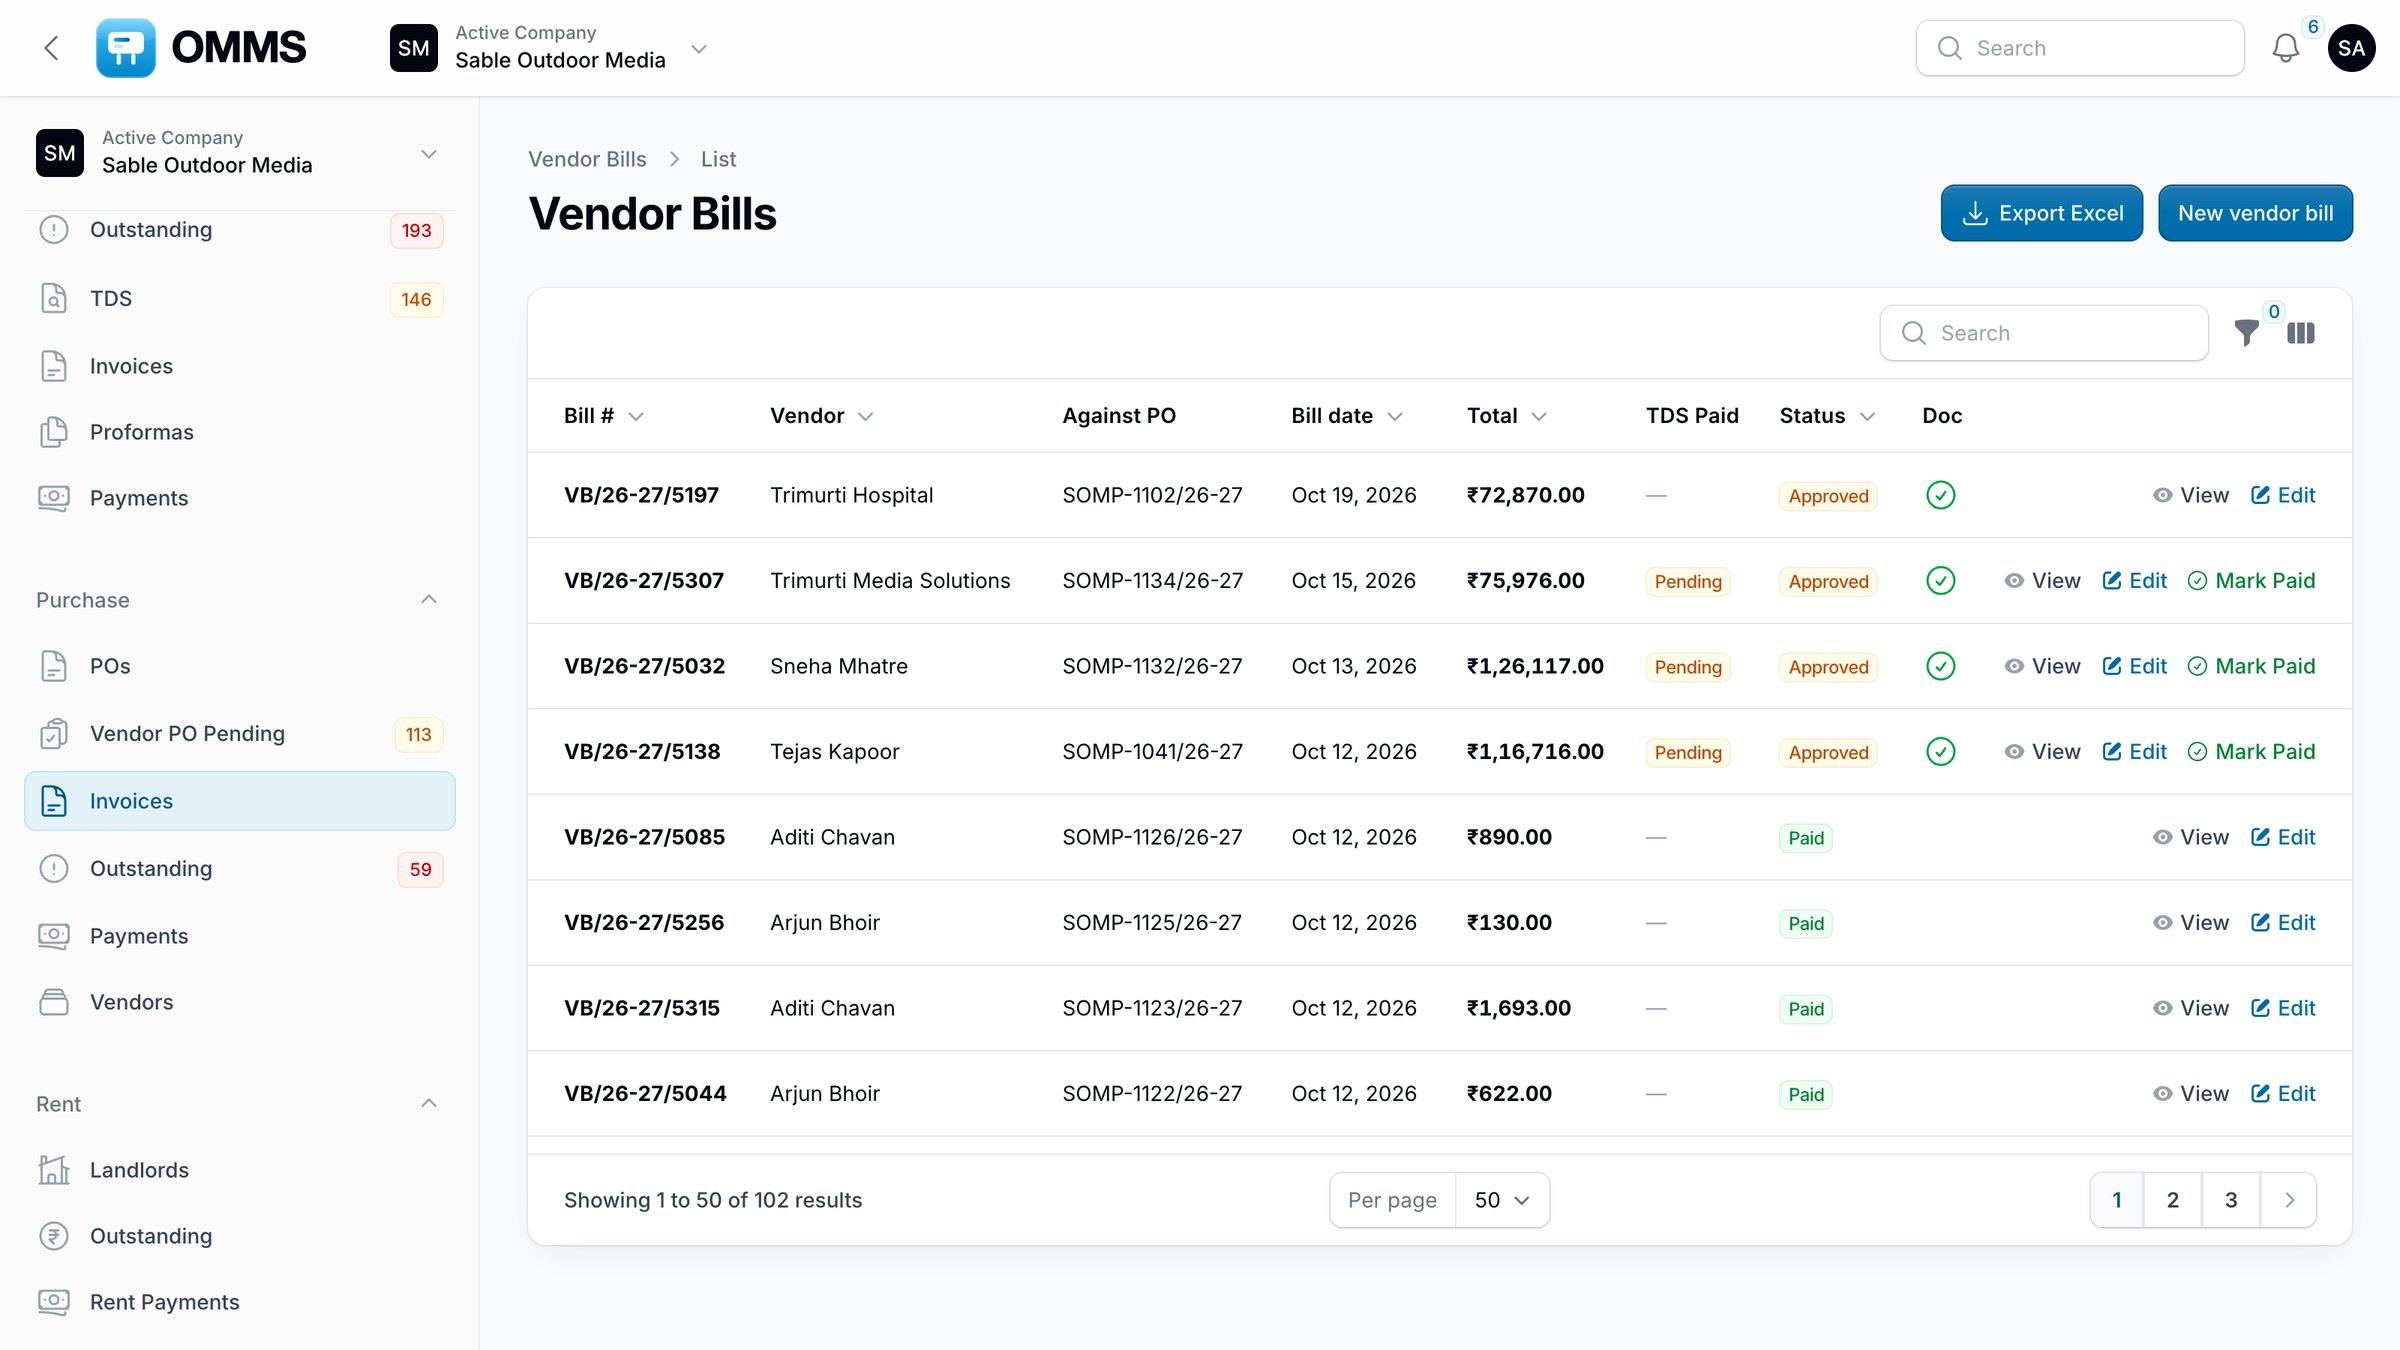Focus the table Search field
The width and height of the screenshot is (2400, 1350).
click(2044, 333)
